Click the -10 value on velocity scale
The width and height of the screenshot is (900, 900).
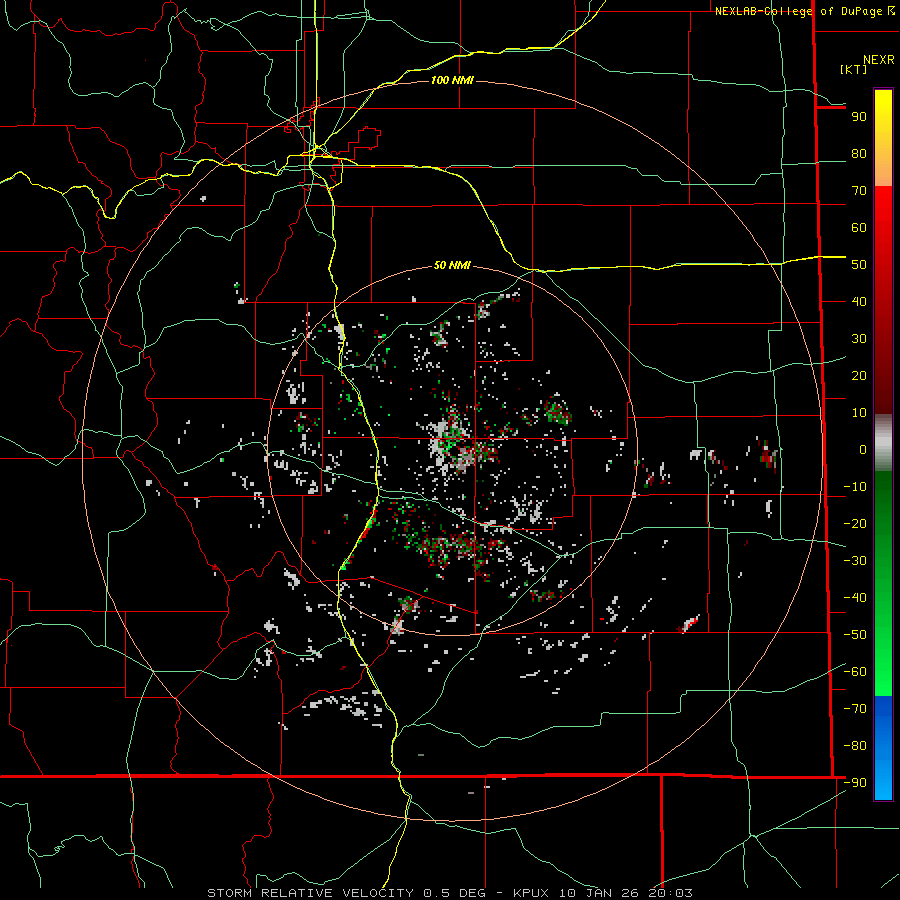pyautogui.click(x=855, y=487)
